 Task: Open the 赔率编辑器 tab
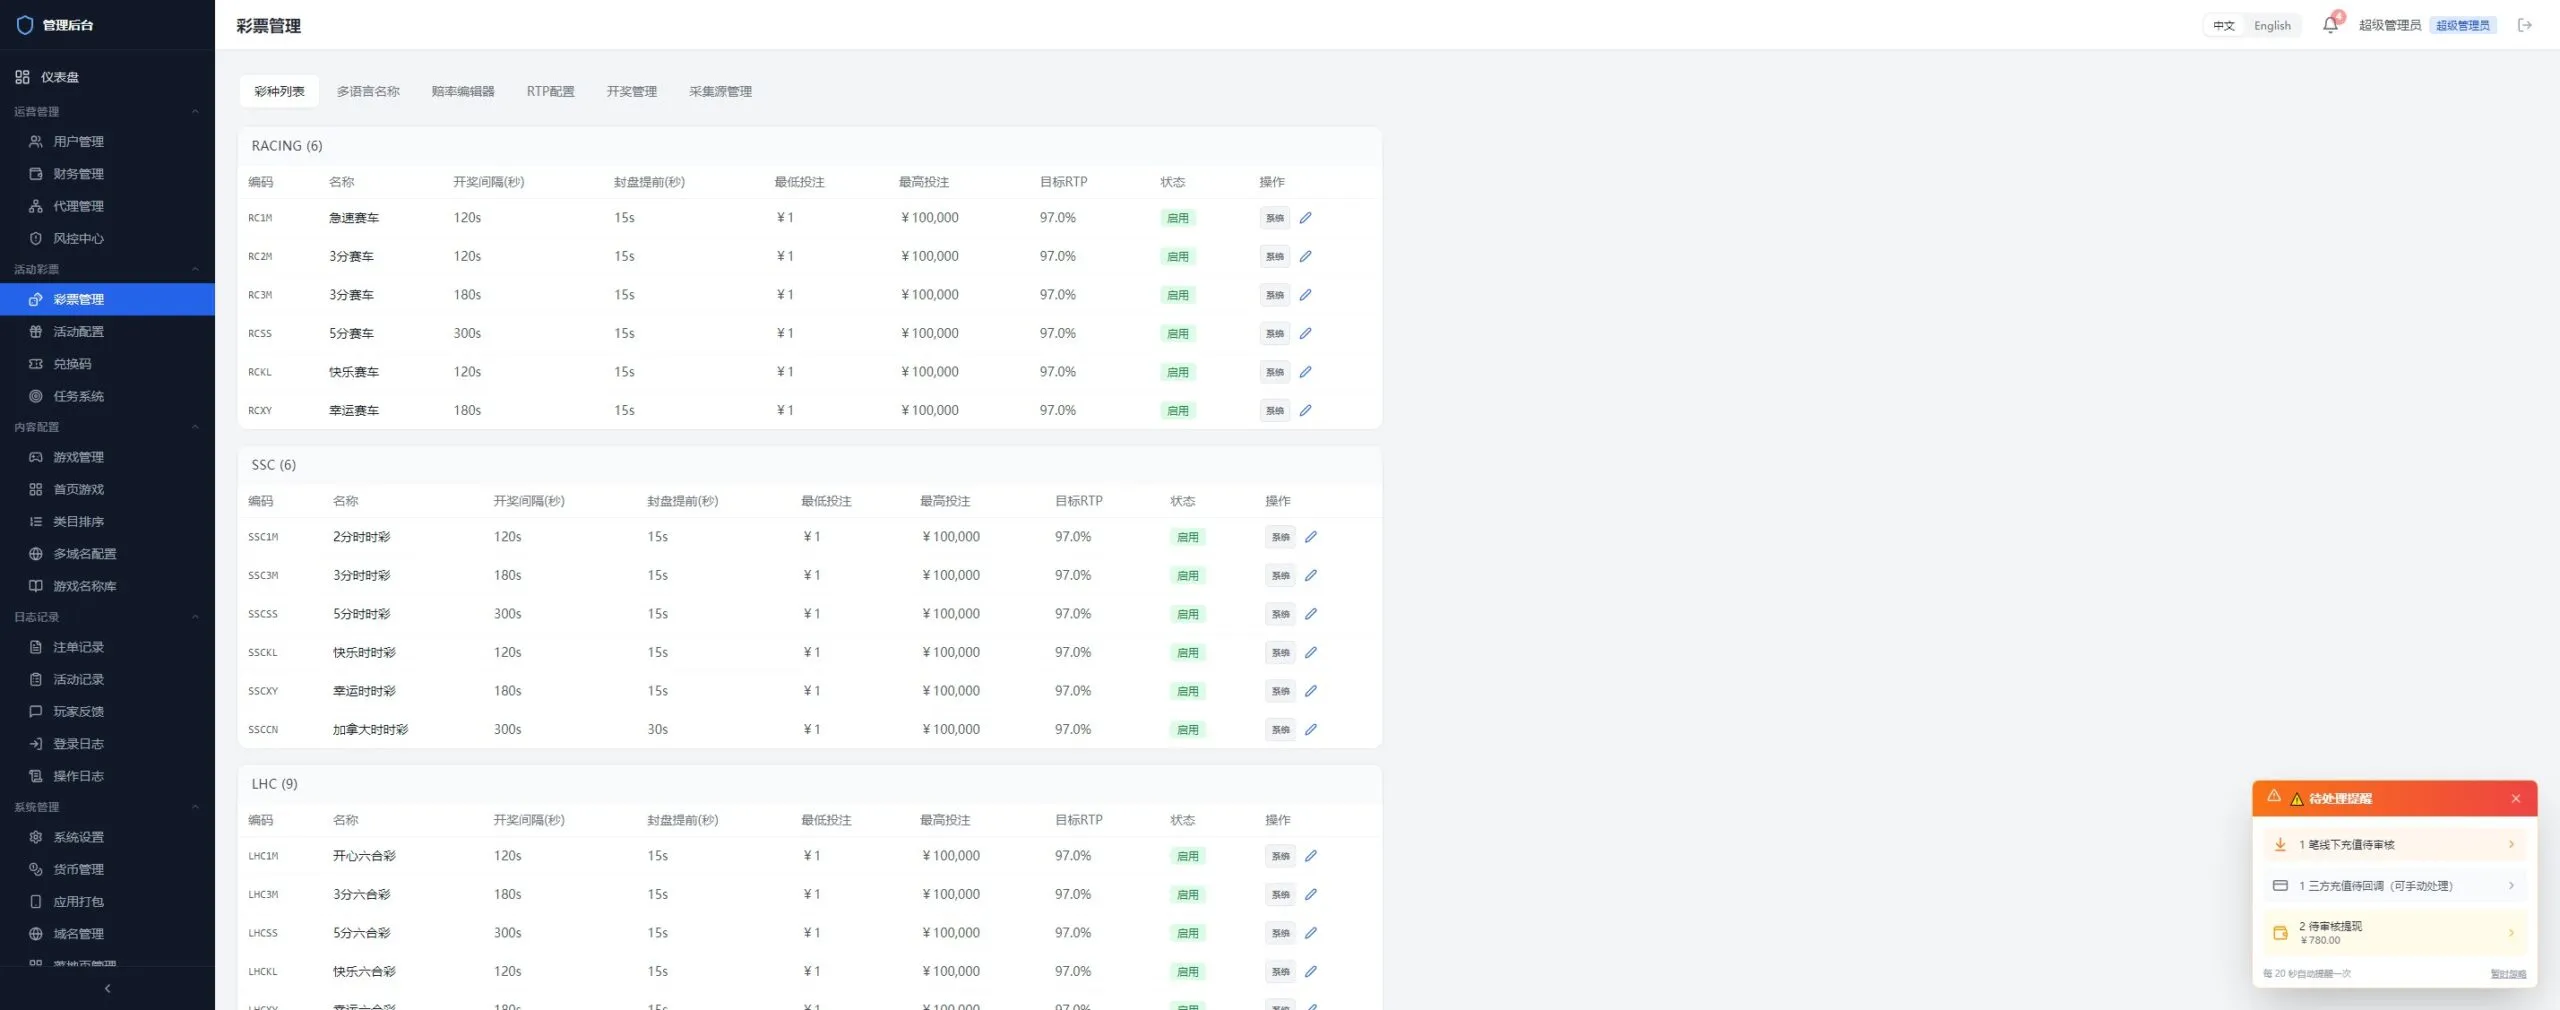point(463,91)
